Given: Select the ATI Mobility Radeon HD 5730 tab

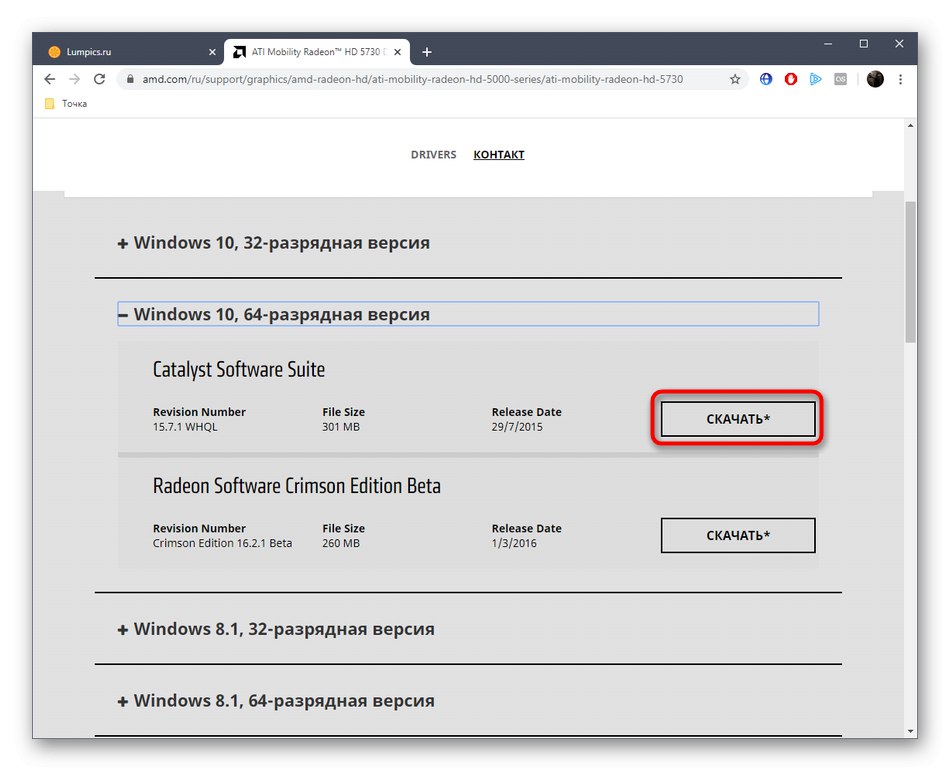Looking at the screenshot, I should click(x=317, y=52).
